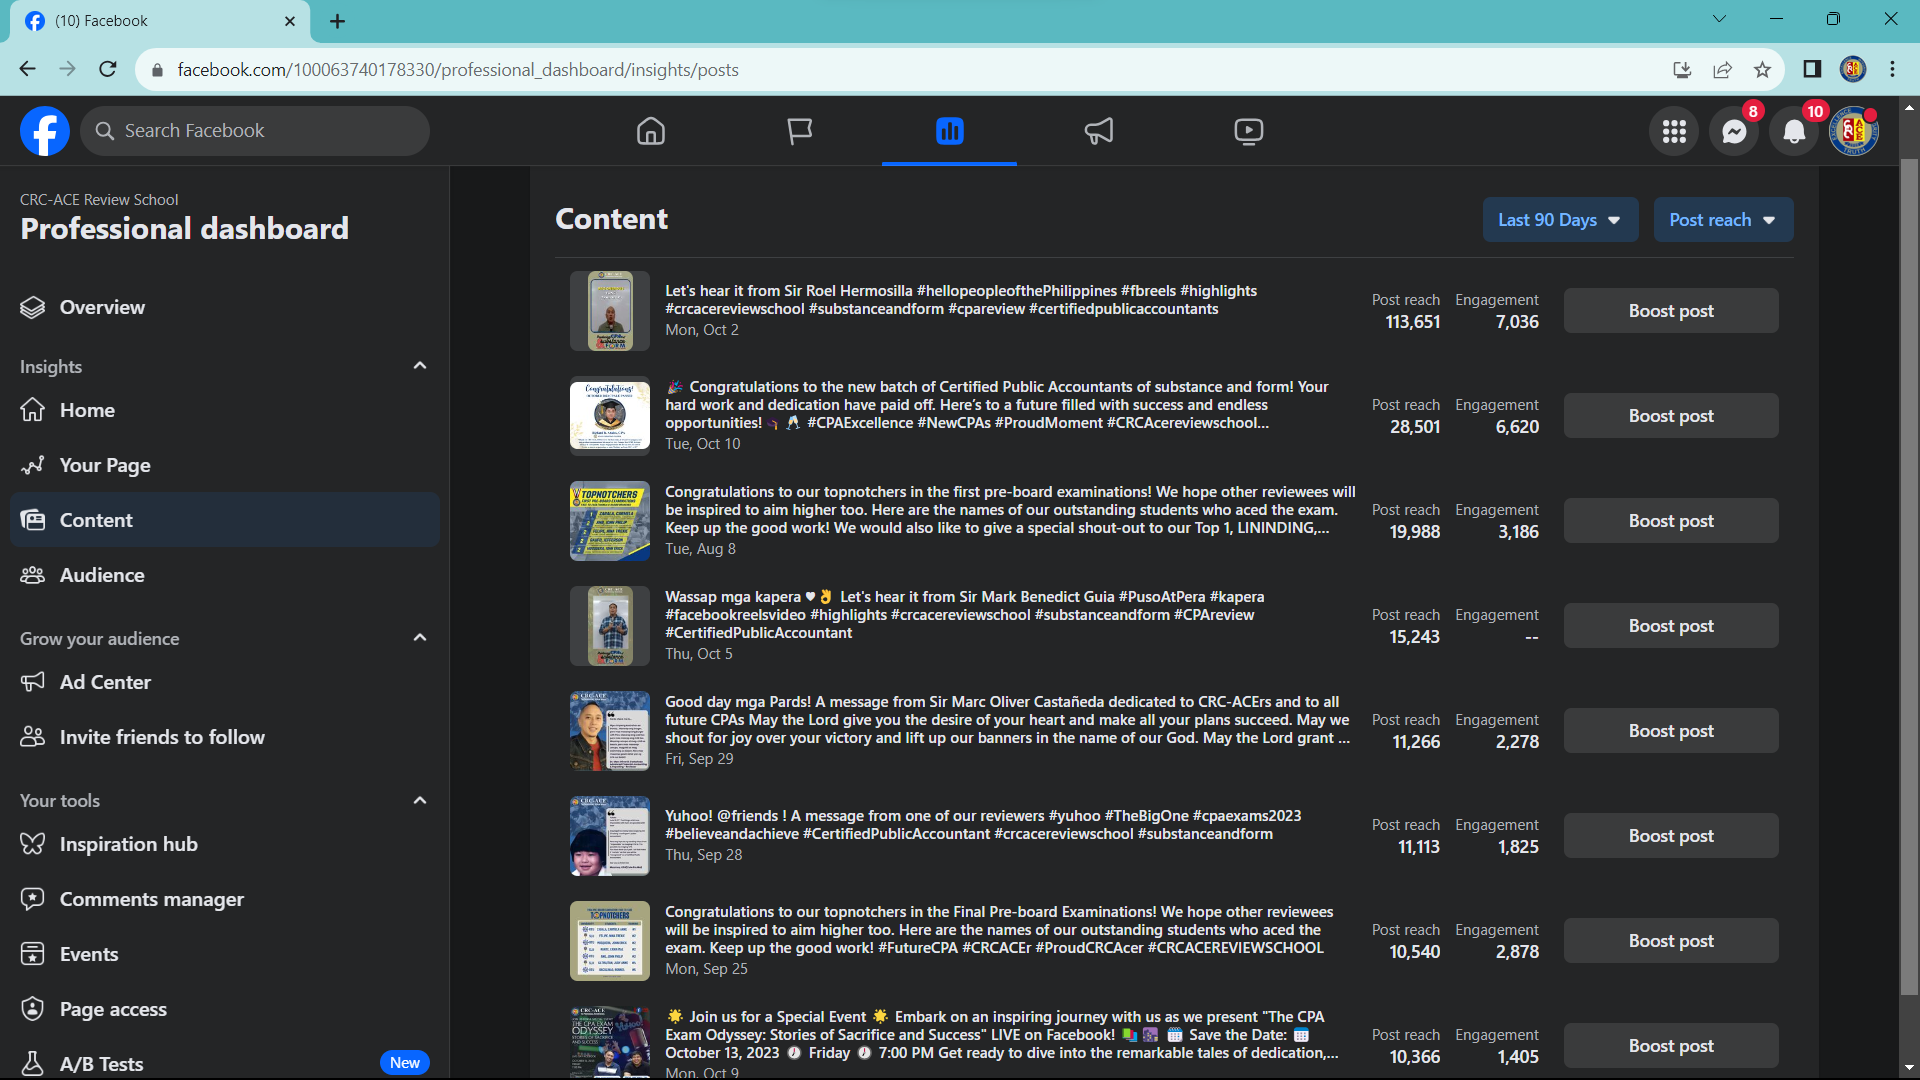Select Overview in the sidebar

[x=102, y=307]
